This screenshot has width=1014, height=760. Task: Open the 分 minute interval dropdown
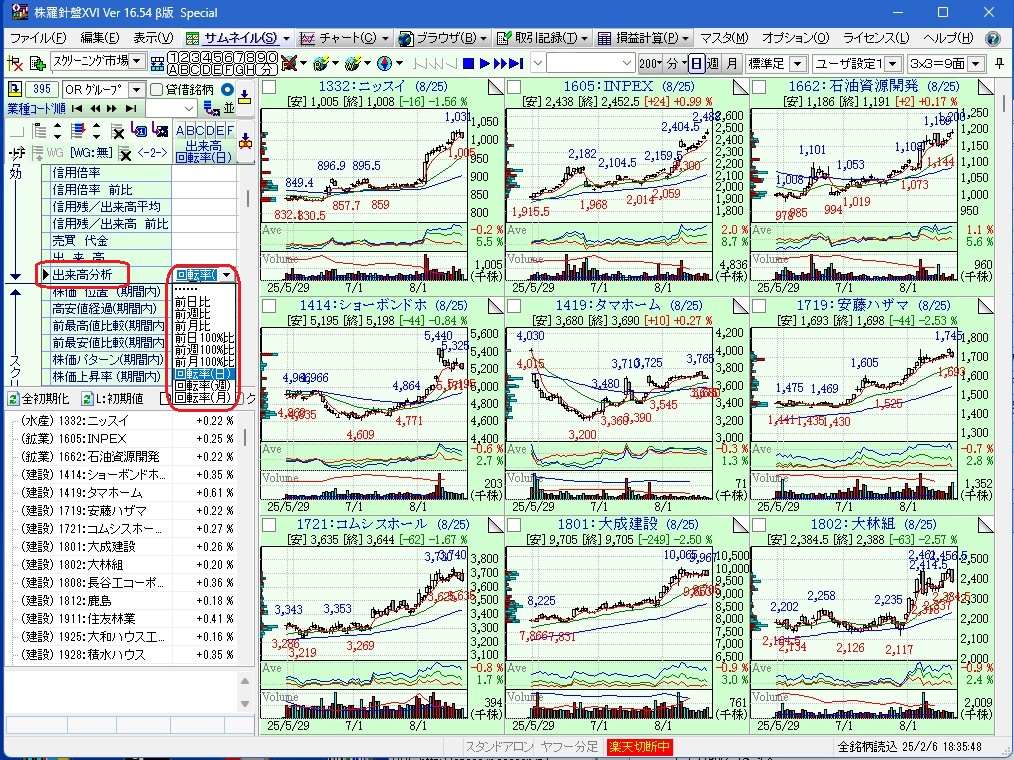(x=676, y=63)
